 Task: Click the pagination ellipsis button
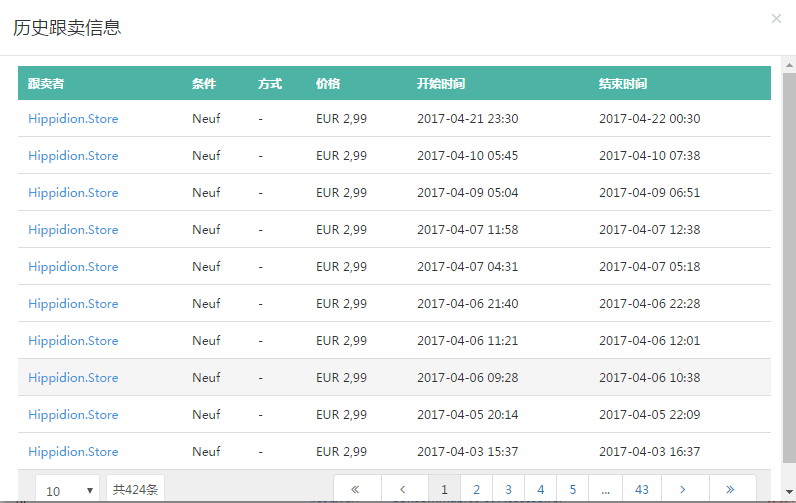tap(605, 489)
